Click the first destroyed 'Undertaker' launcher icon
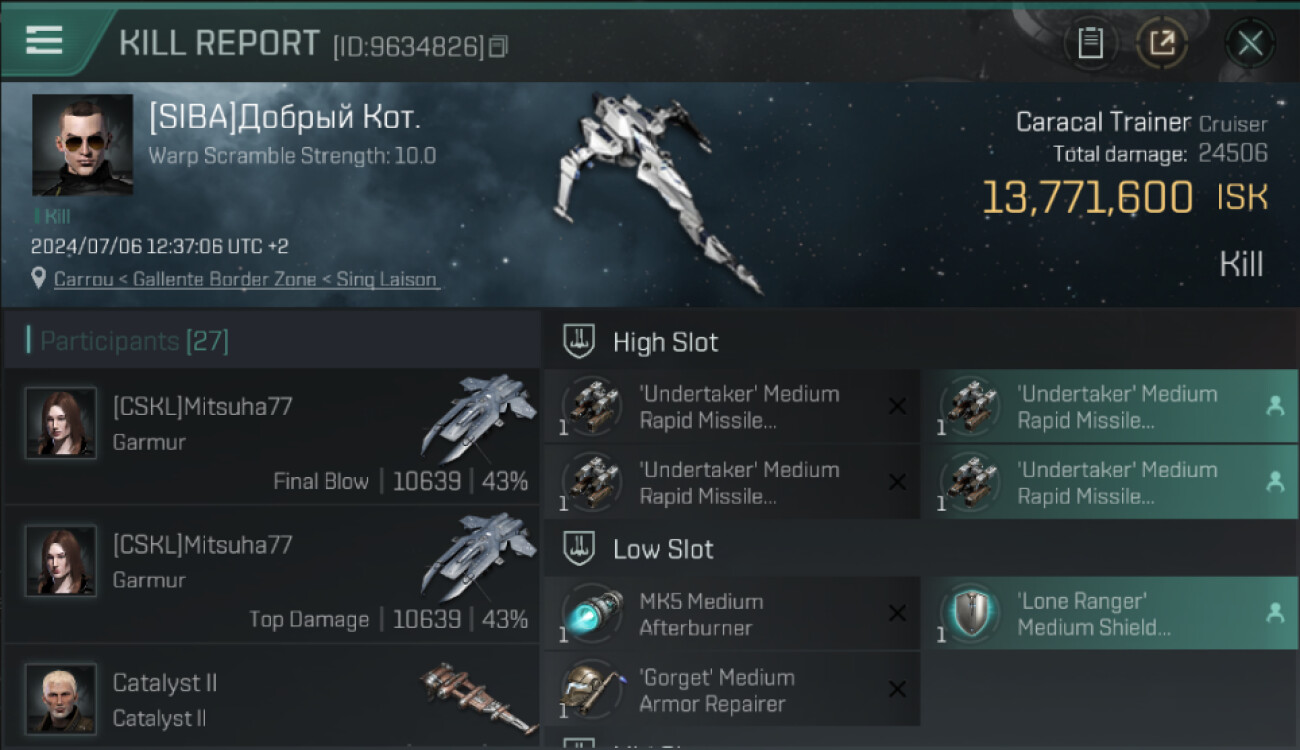The height and width of the screenshot is (750, 1300). click(592, 407)
